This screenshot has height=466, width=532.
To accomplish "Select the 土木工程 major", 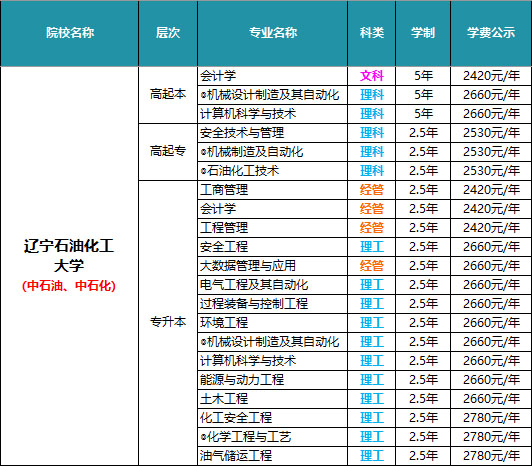I will click(224, 399).
